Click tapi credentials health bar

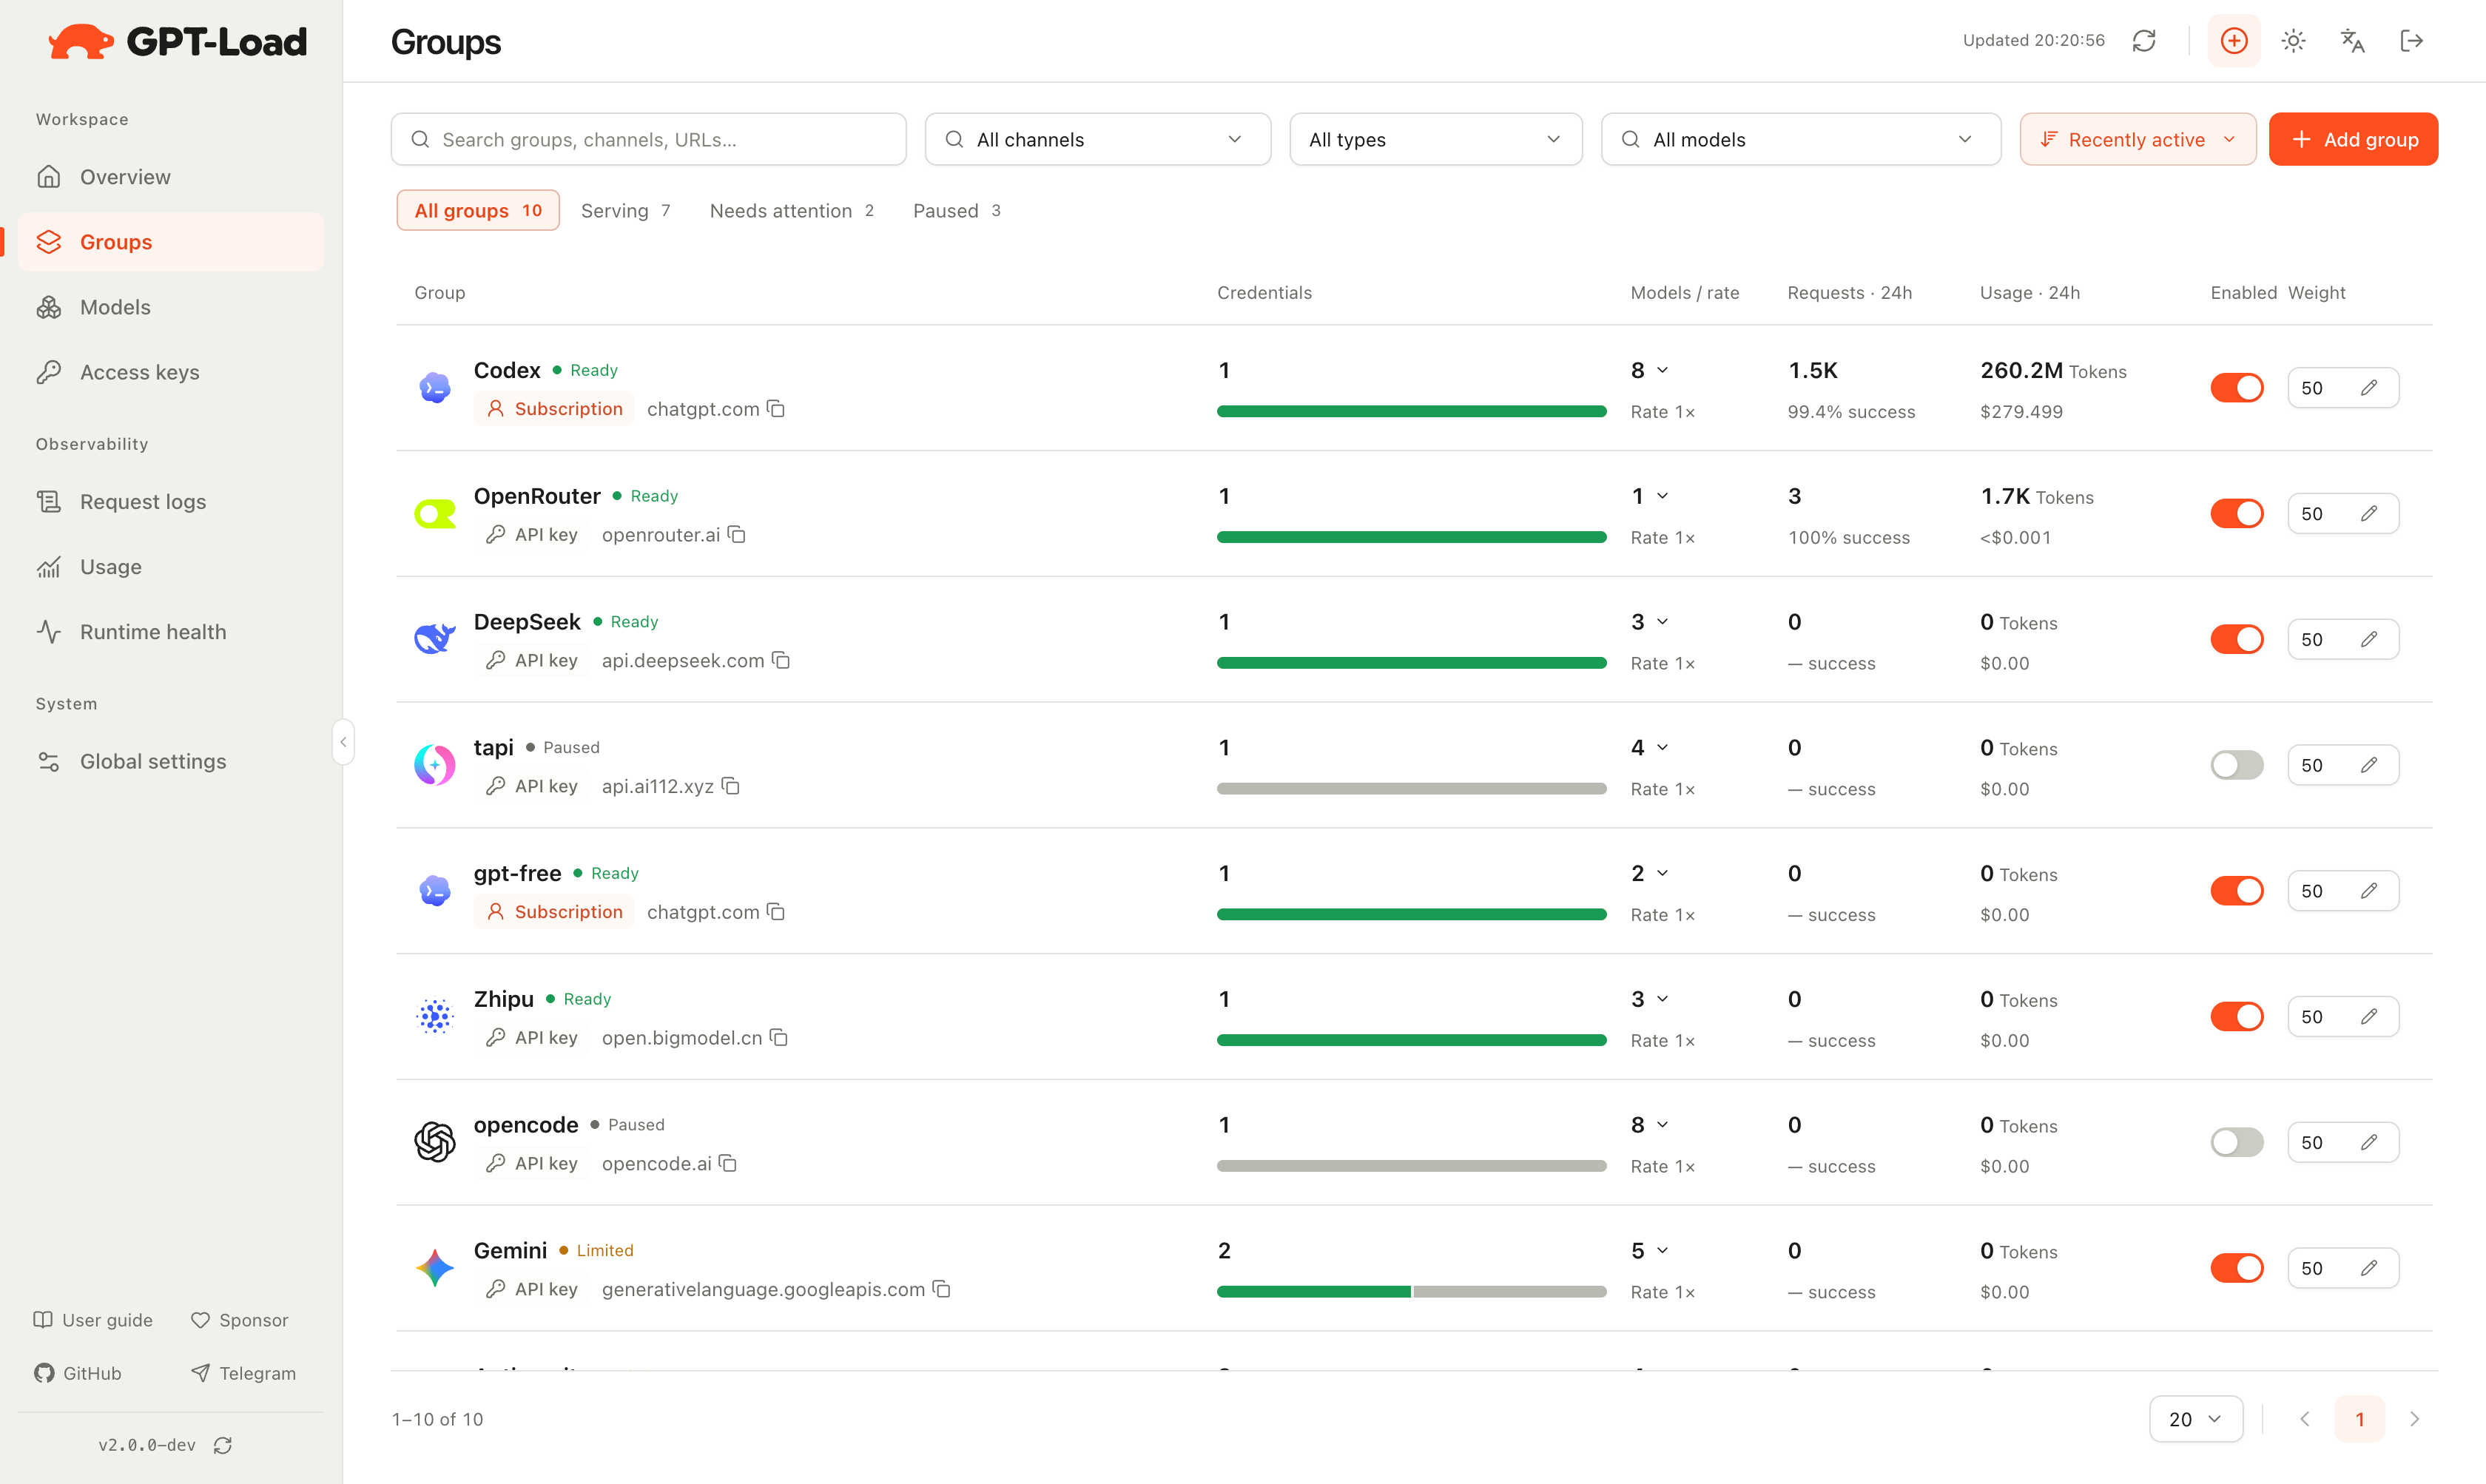click(x=1412, y=789)
